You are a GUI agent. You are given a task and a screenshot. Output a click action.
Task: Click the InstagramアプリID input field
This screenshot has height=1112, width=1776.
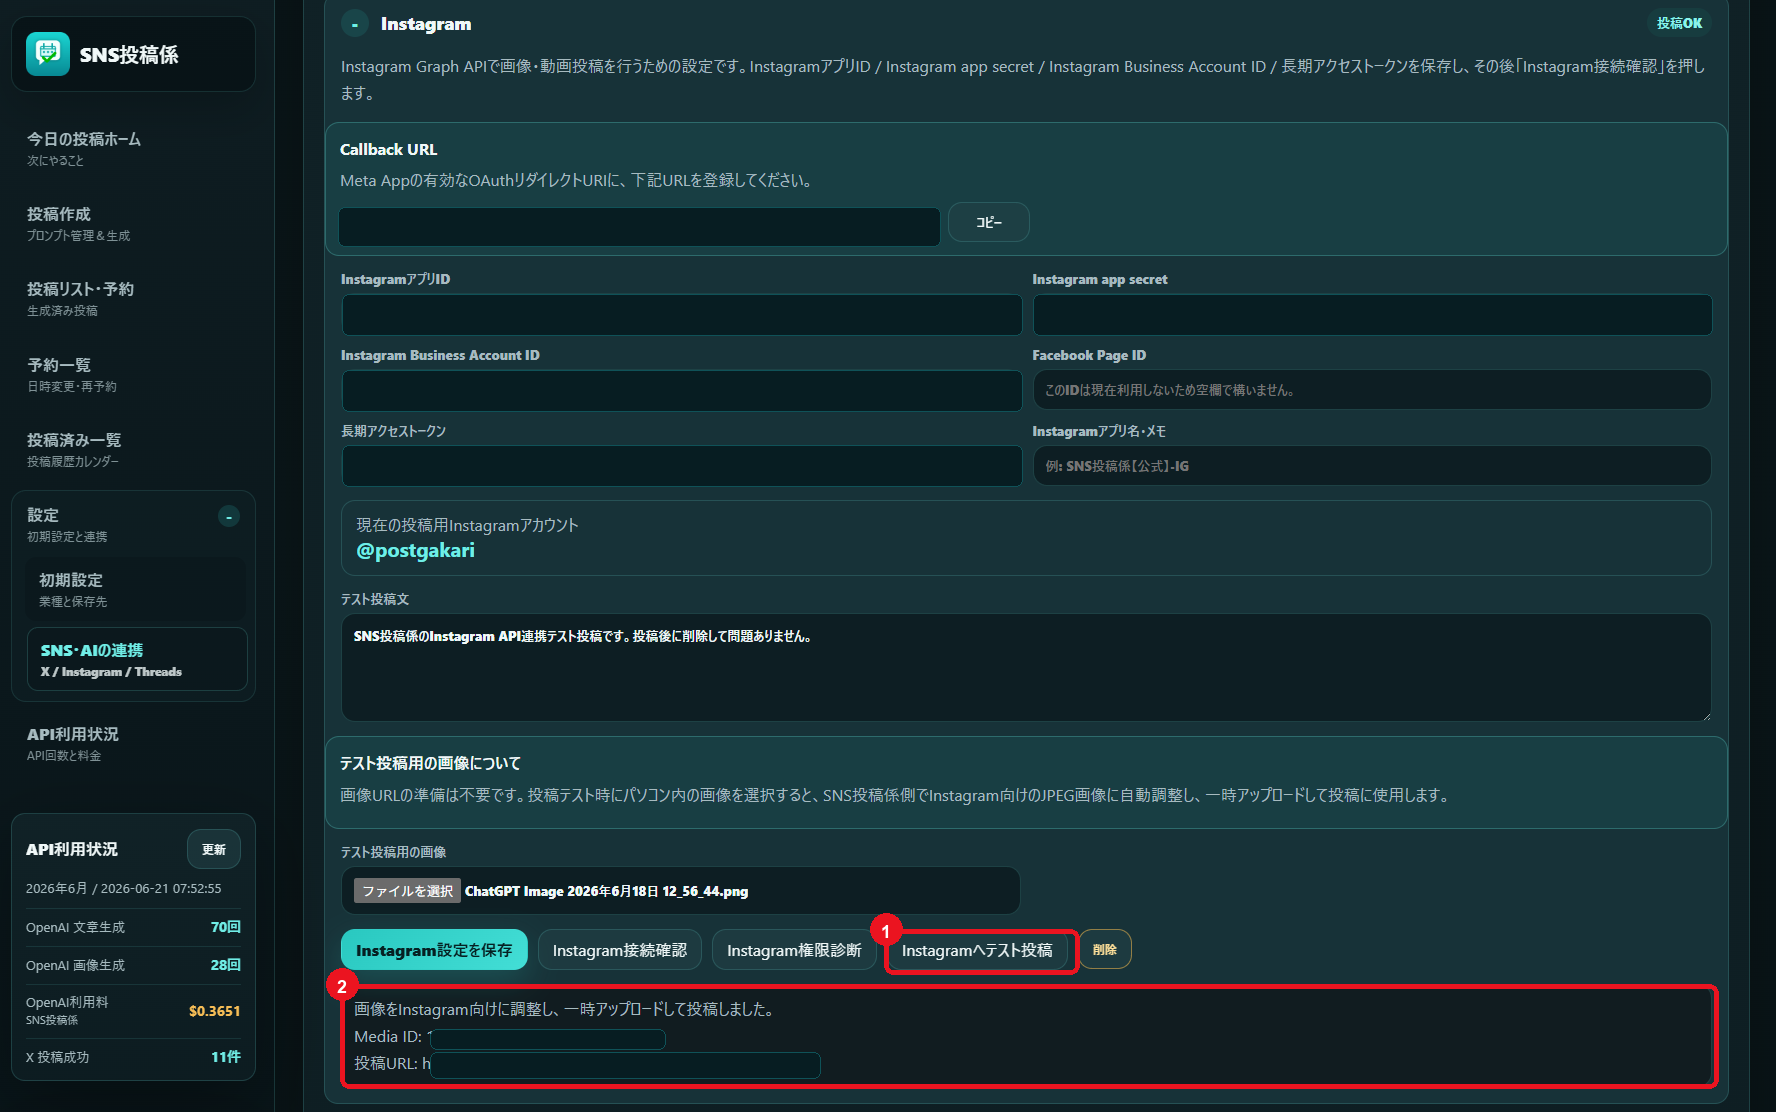click(682, 315)
